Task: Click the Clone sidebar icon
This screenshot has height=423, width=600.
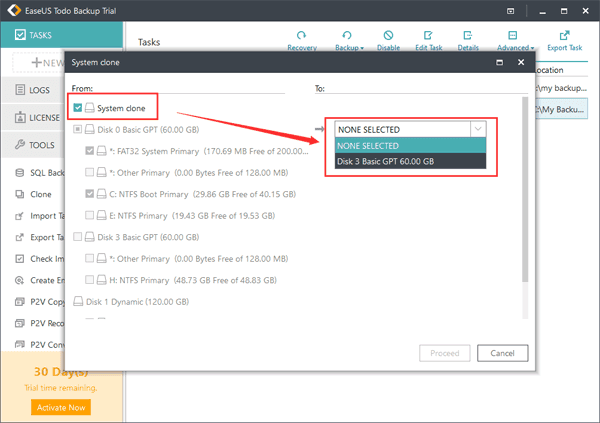Action: coord(19,194)
